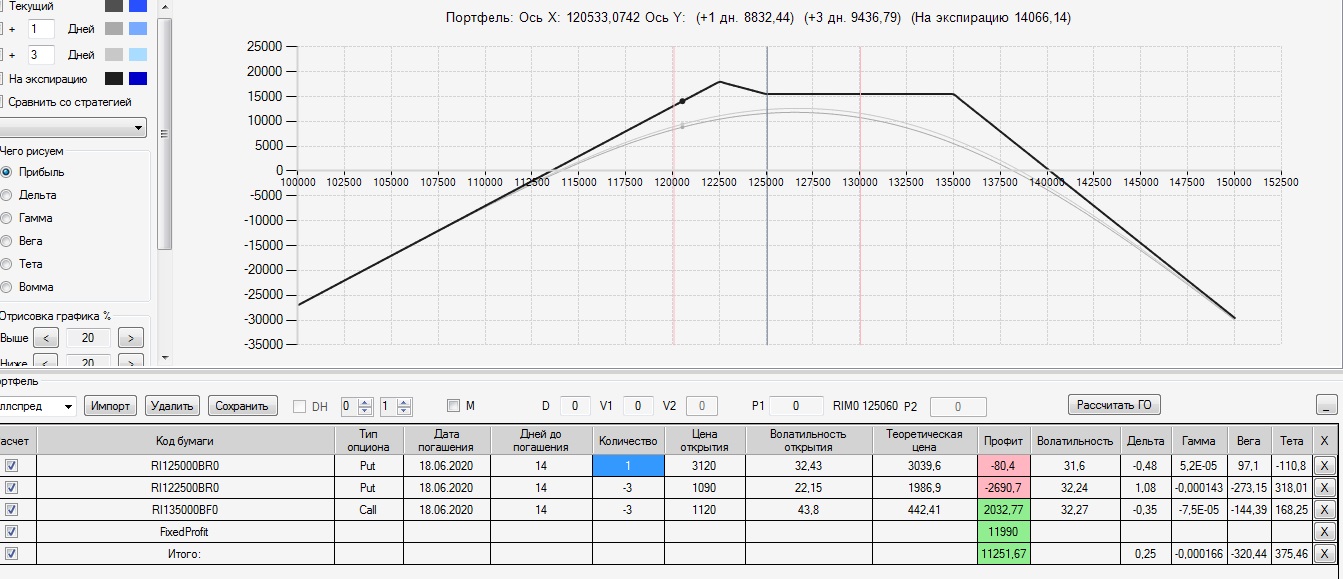Uncheck the RI122500BR0 row calculation checkbox
Image resolution: width=1343 pixels, height=579 pixels.
click(x=11, y=487)
